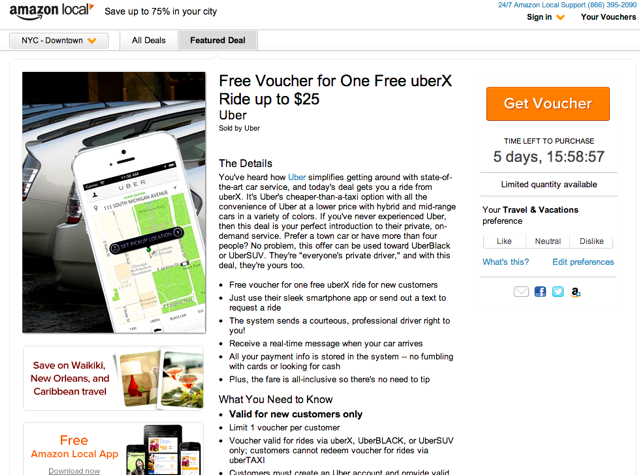Click Download now for Amazon Local App
The height and width of the screenshot is (475, 640).
[74, 471]
